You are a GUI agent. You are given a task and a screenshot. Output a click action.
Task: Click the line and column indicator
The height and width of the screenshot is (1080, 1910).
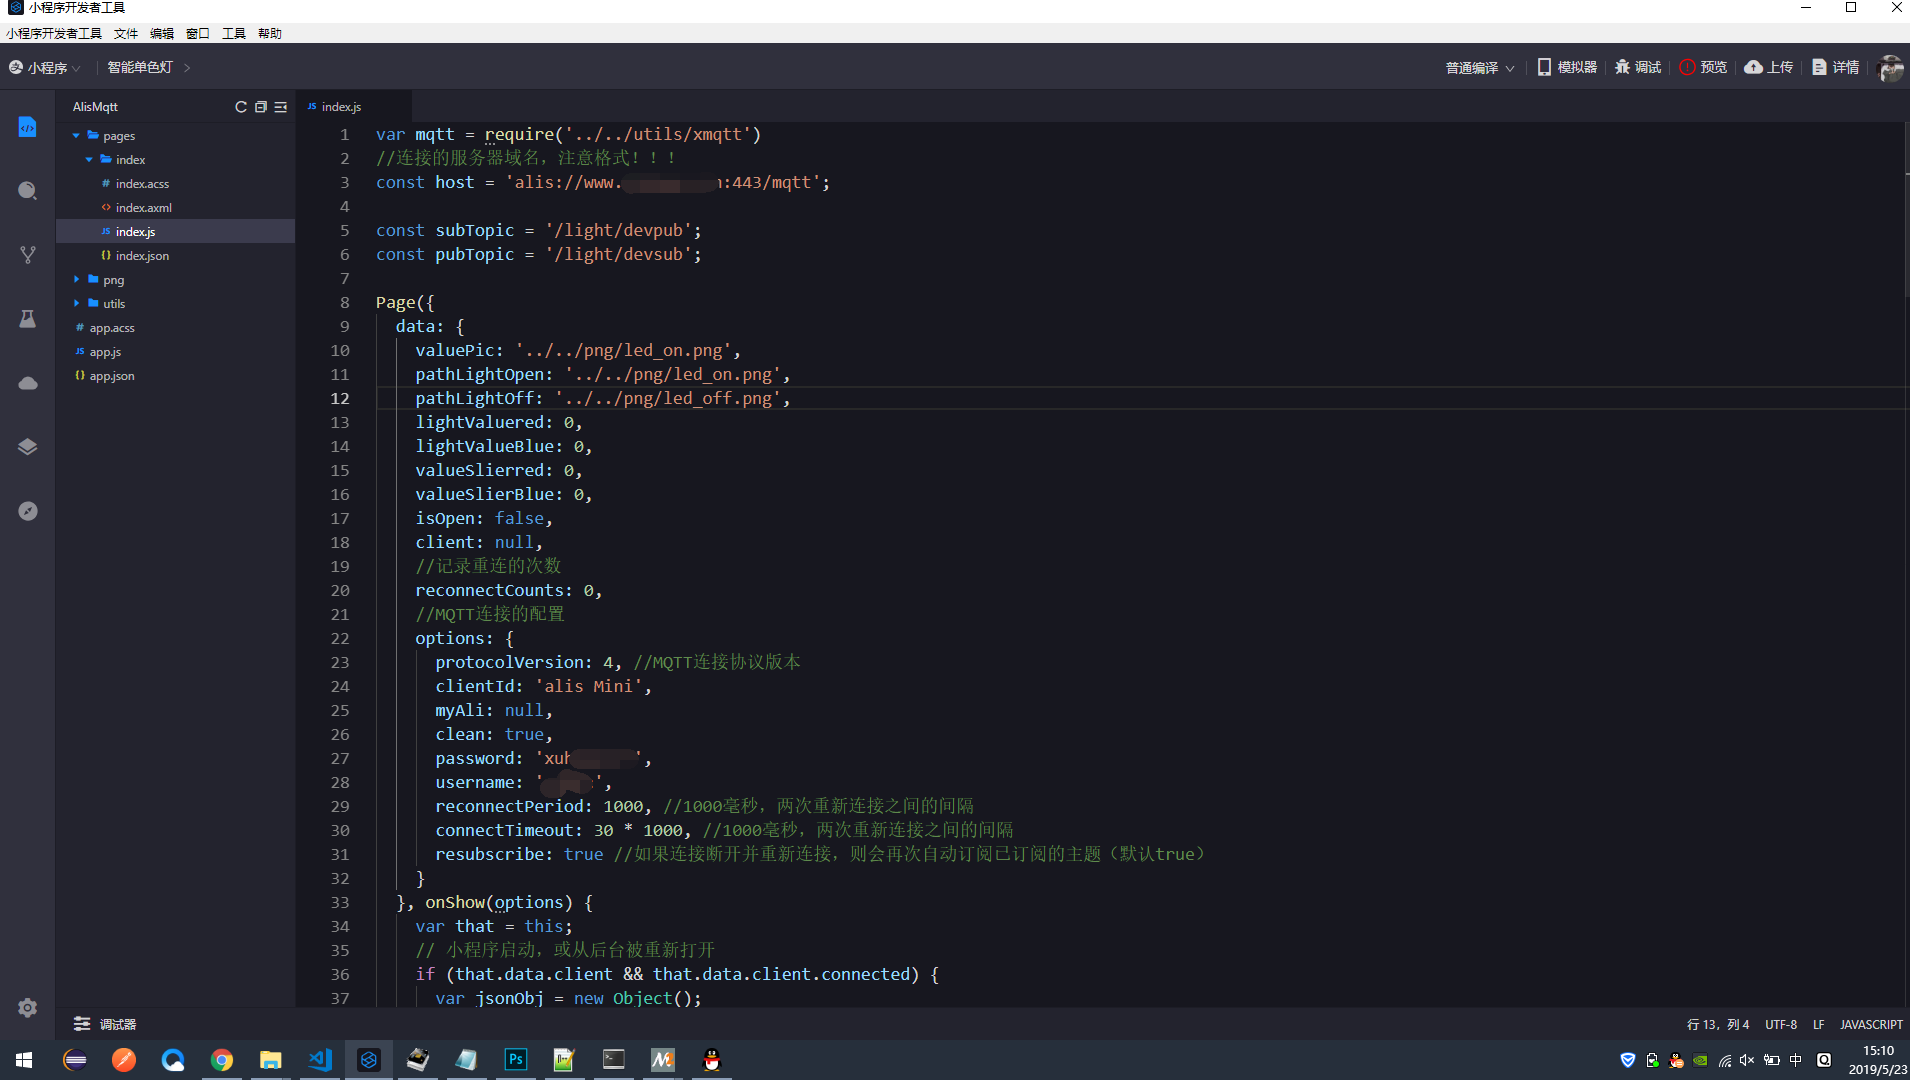click(x=1718, y=1024)
